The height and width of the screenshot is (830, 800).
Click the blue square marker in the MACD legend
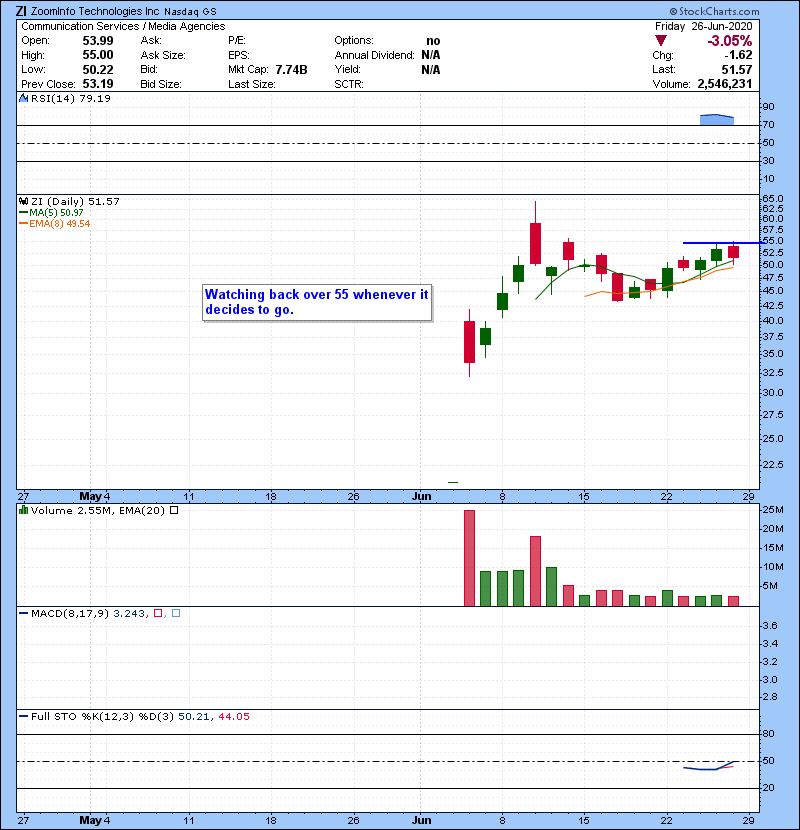tap(176, 613)
